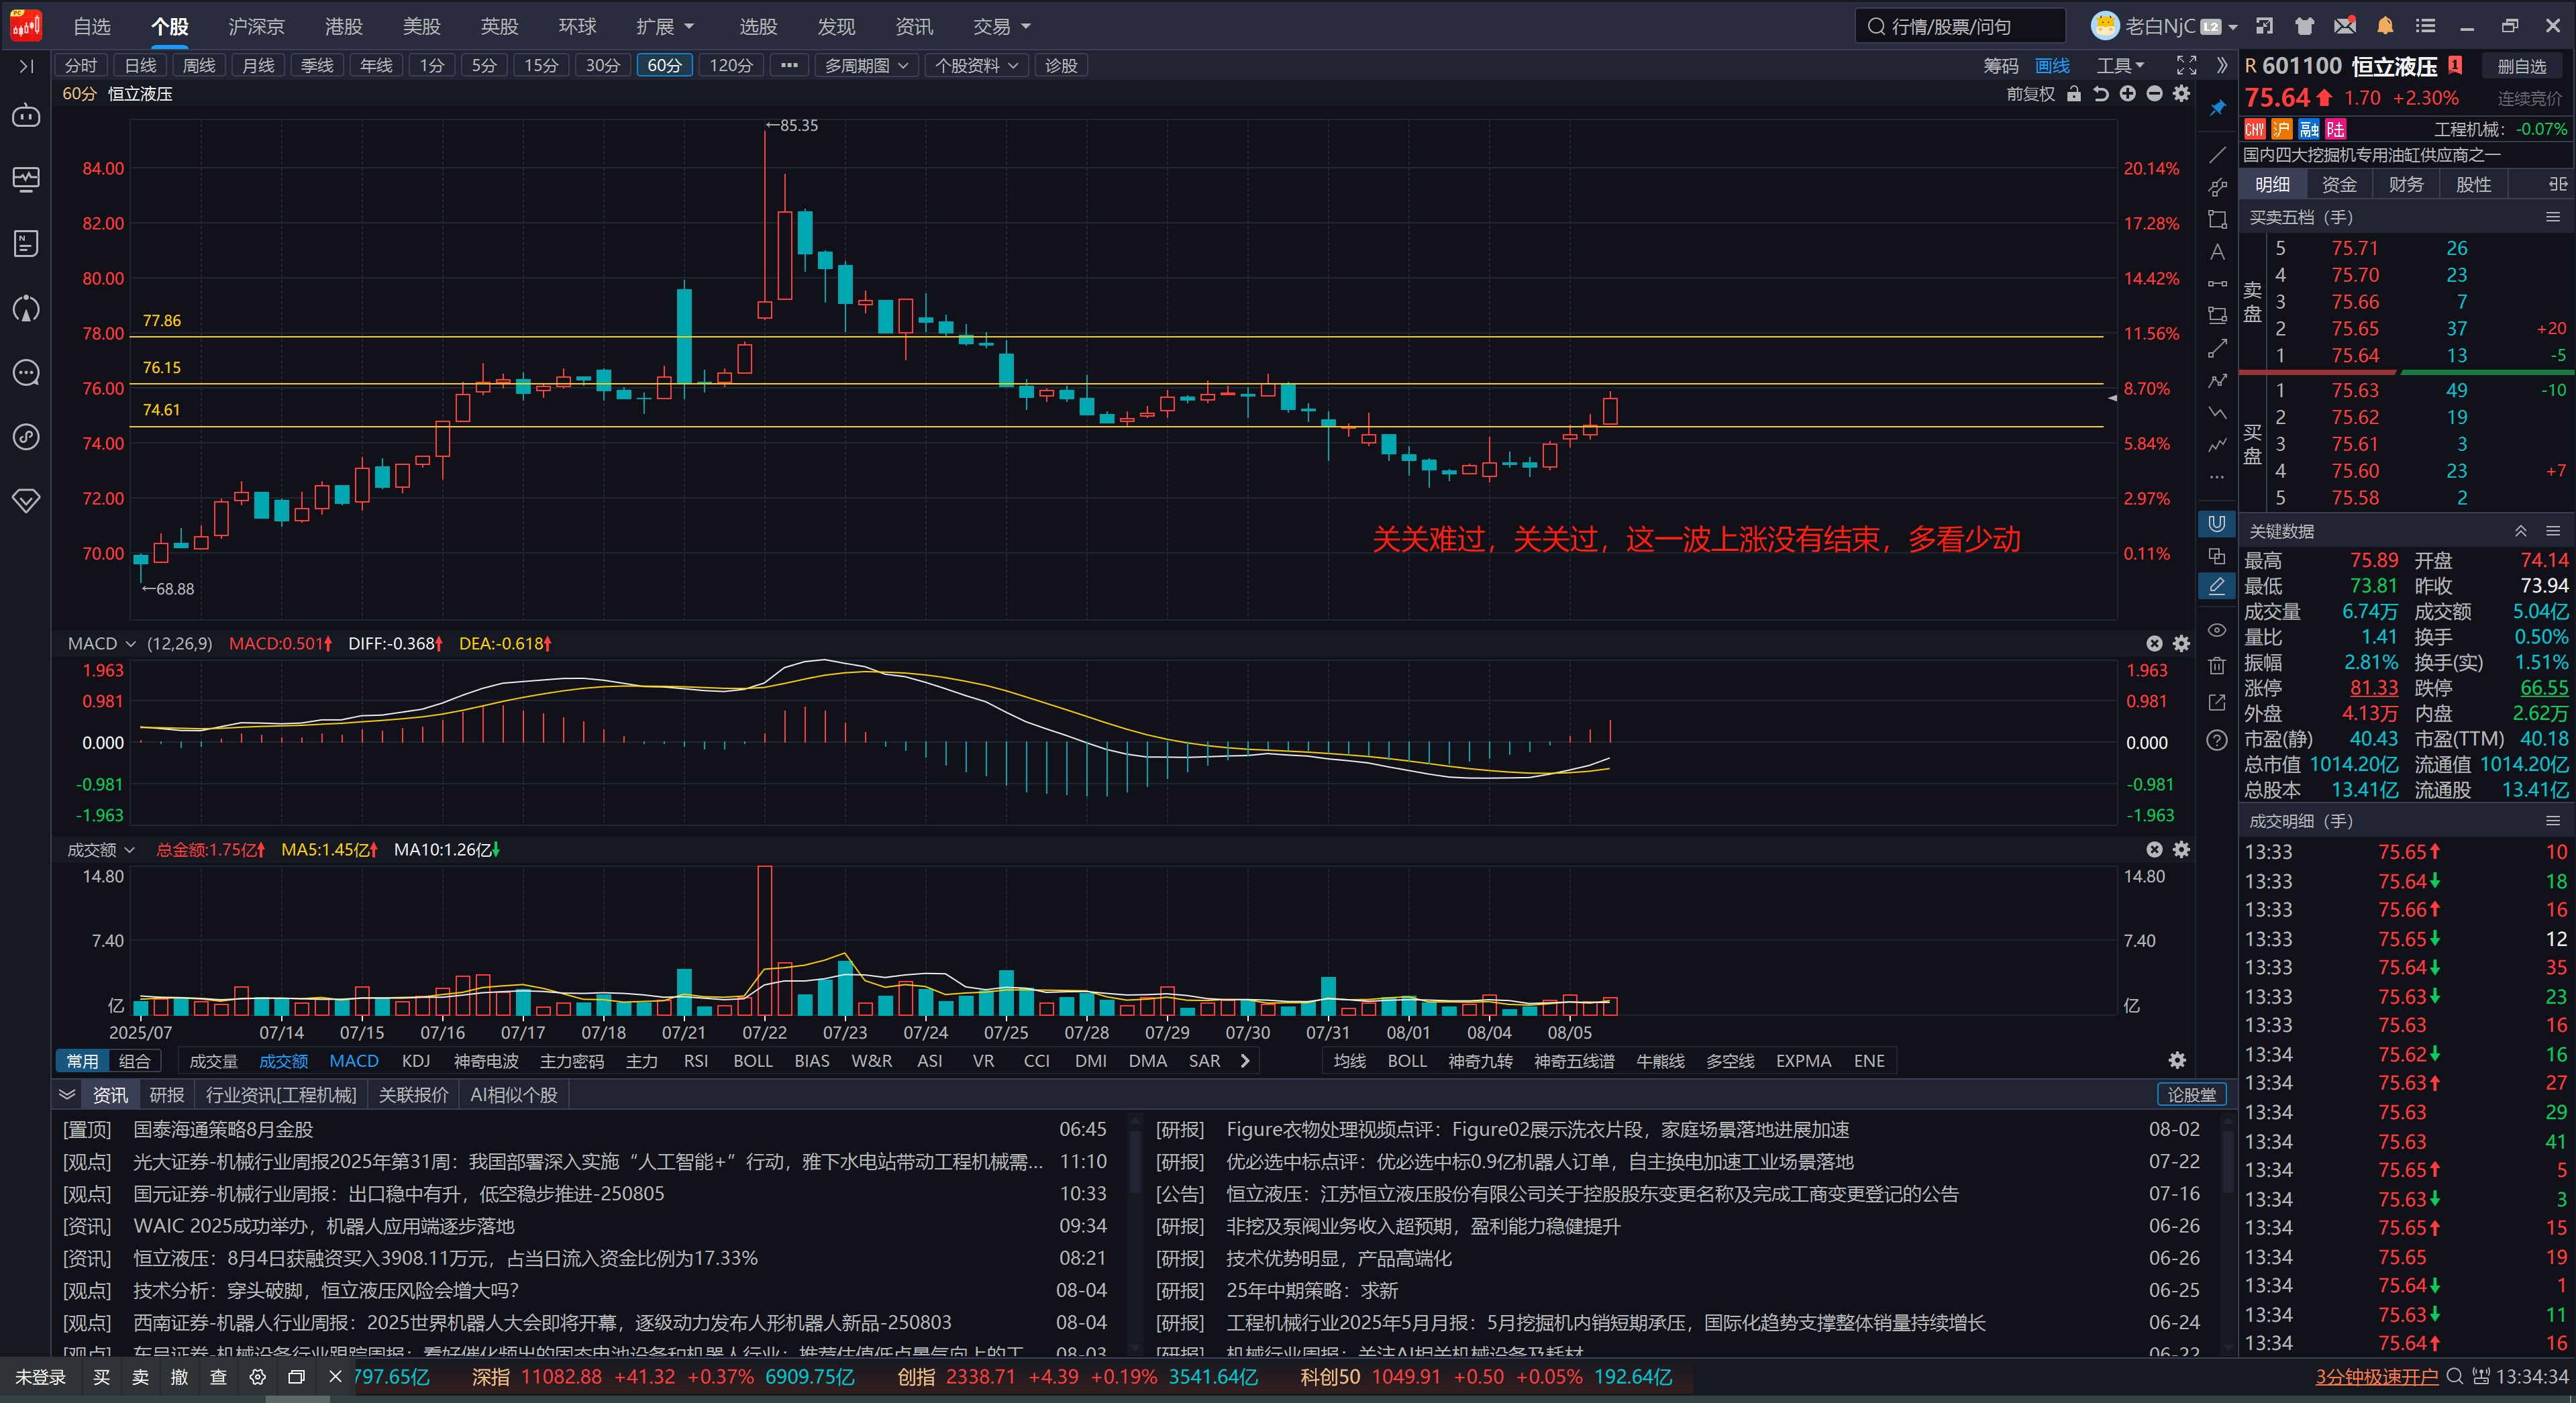2576x1403 pixels.
Task: Select the diagonal arrow line tool
Action: click(2217, 348)
